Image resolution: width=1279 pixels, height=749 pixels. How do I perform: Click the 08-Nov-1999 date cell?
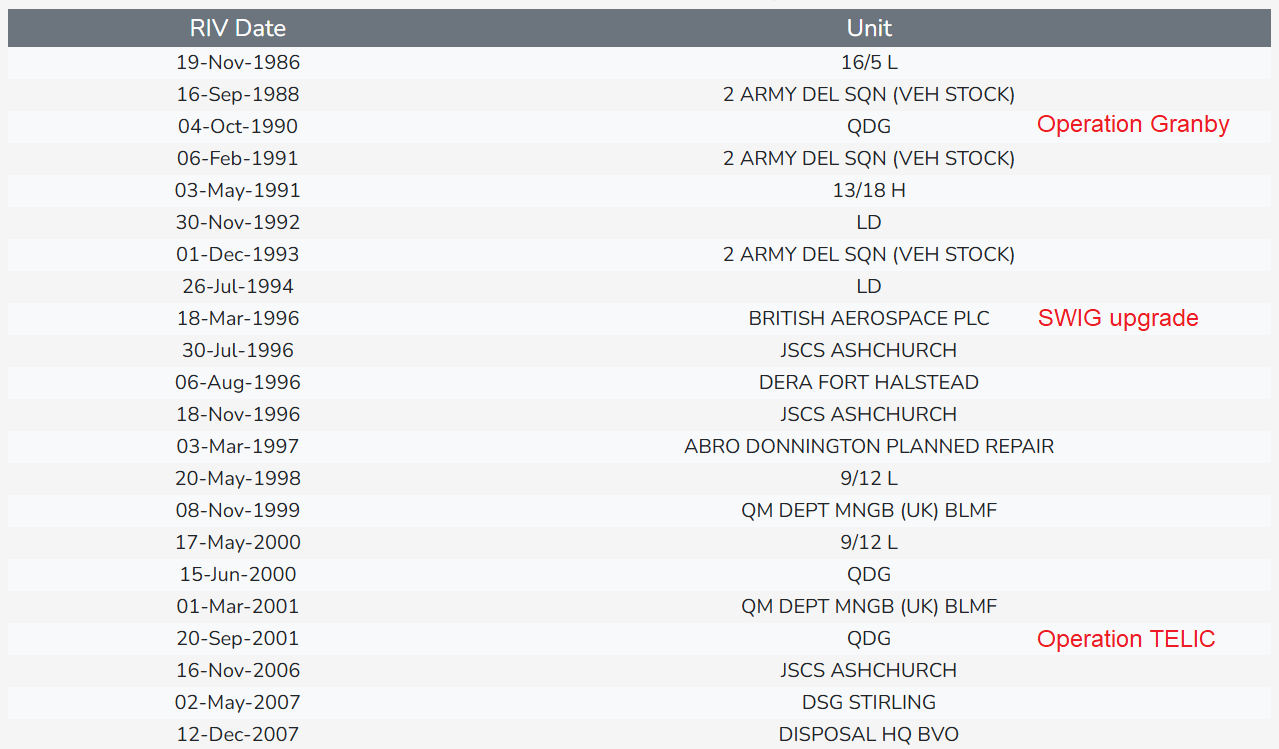click(x=238, y=510)
